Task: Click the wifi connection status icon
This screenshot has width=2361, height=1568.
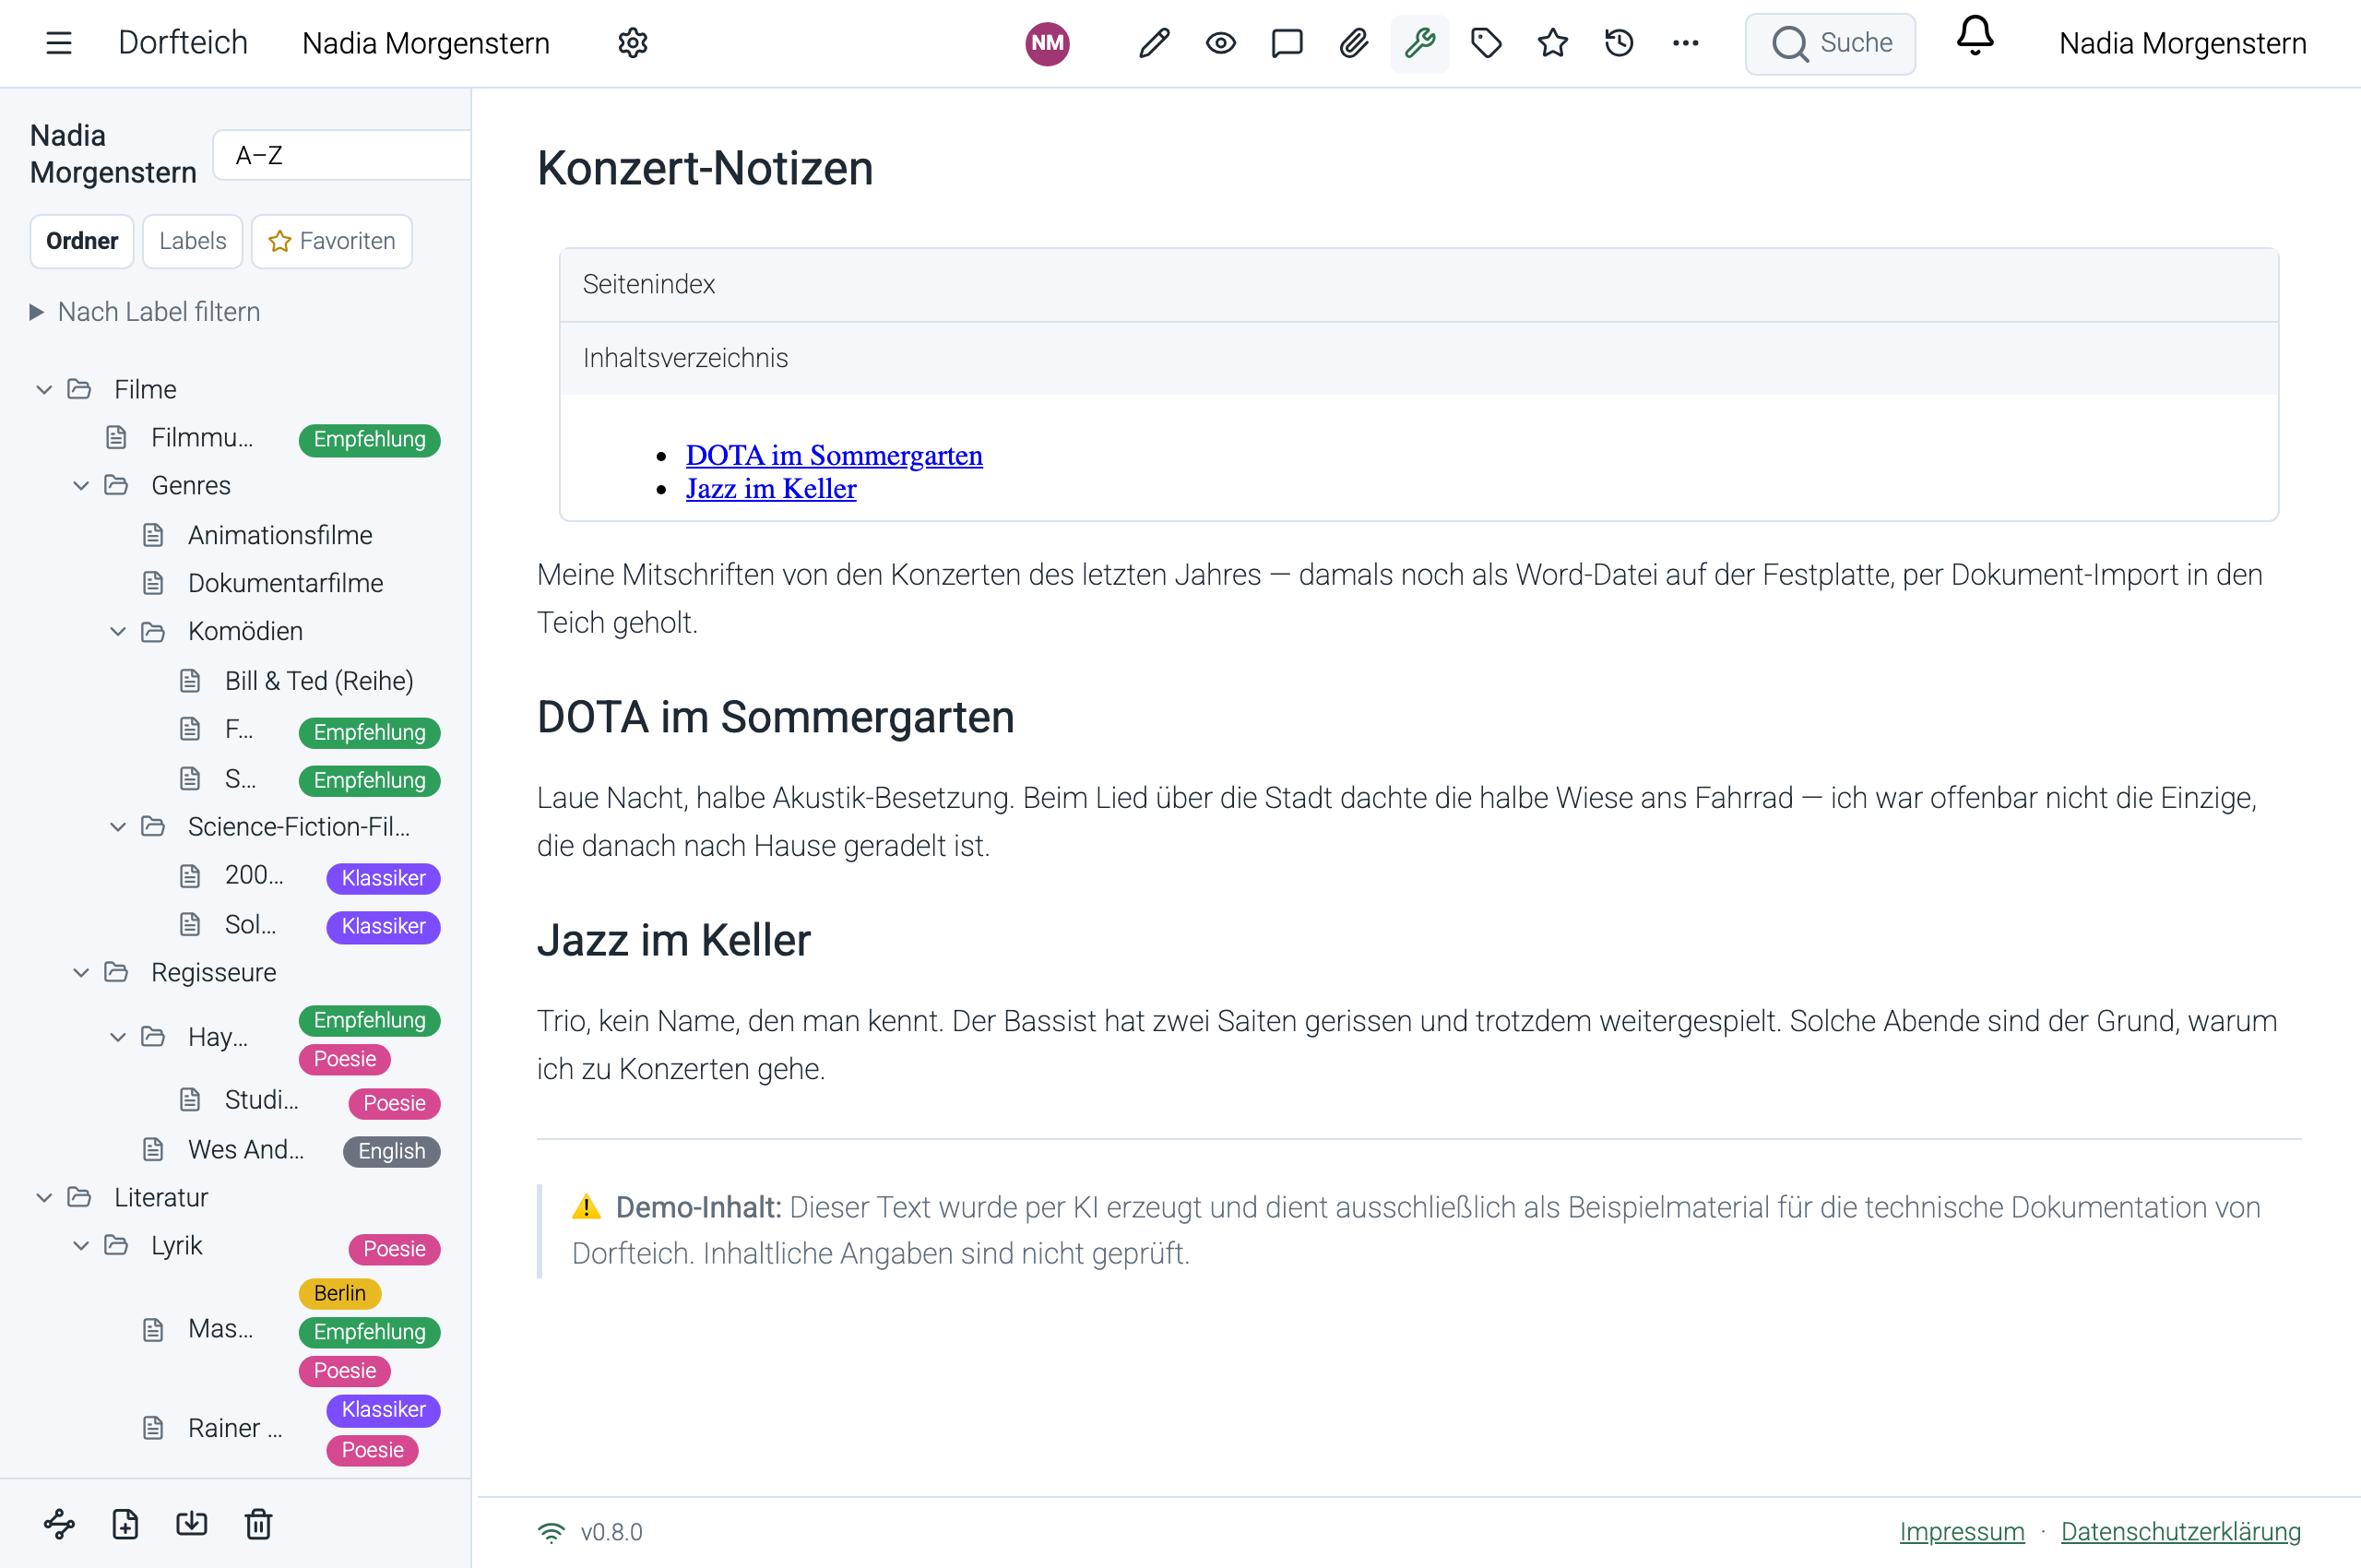Action: (x=551, y=1532)
